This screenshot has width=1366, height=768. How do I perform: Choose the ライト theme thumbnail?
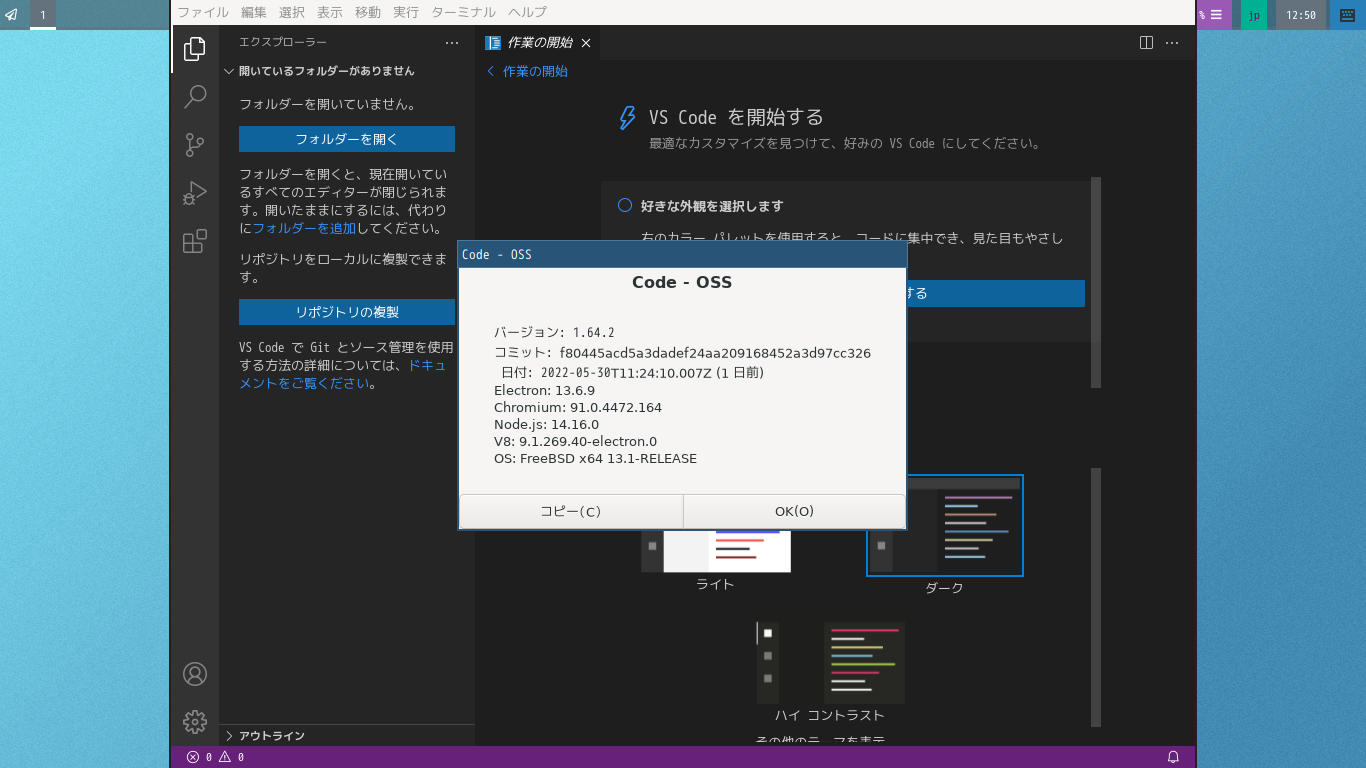click(716, 551)
